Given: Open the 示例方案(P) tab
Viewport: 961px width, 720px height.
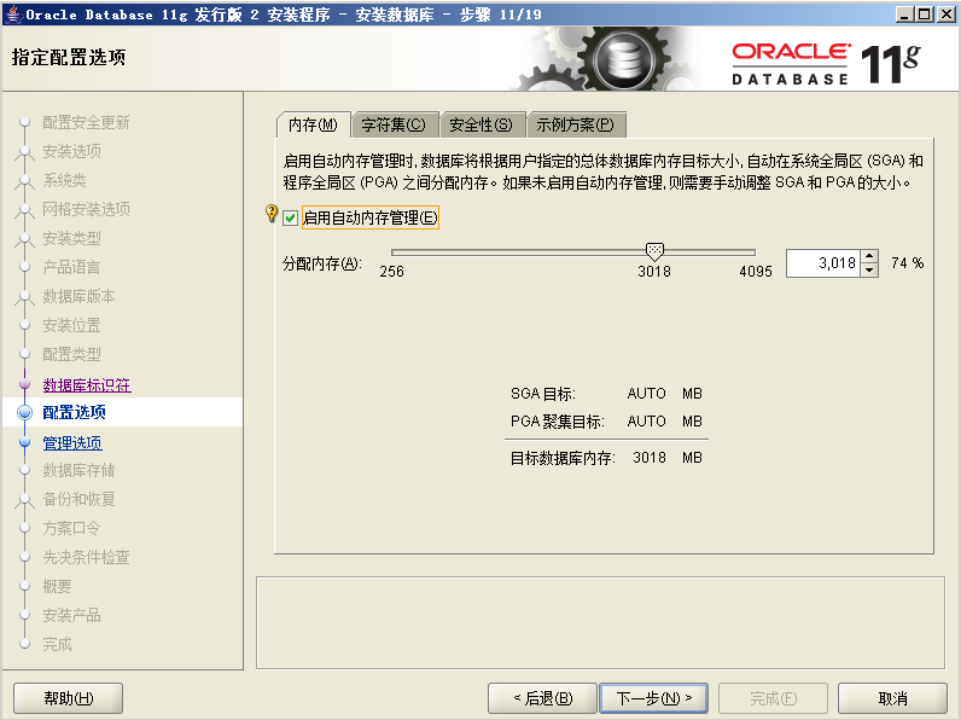Looking at the screenshot, I should (x=575, y=124).
